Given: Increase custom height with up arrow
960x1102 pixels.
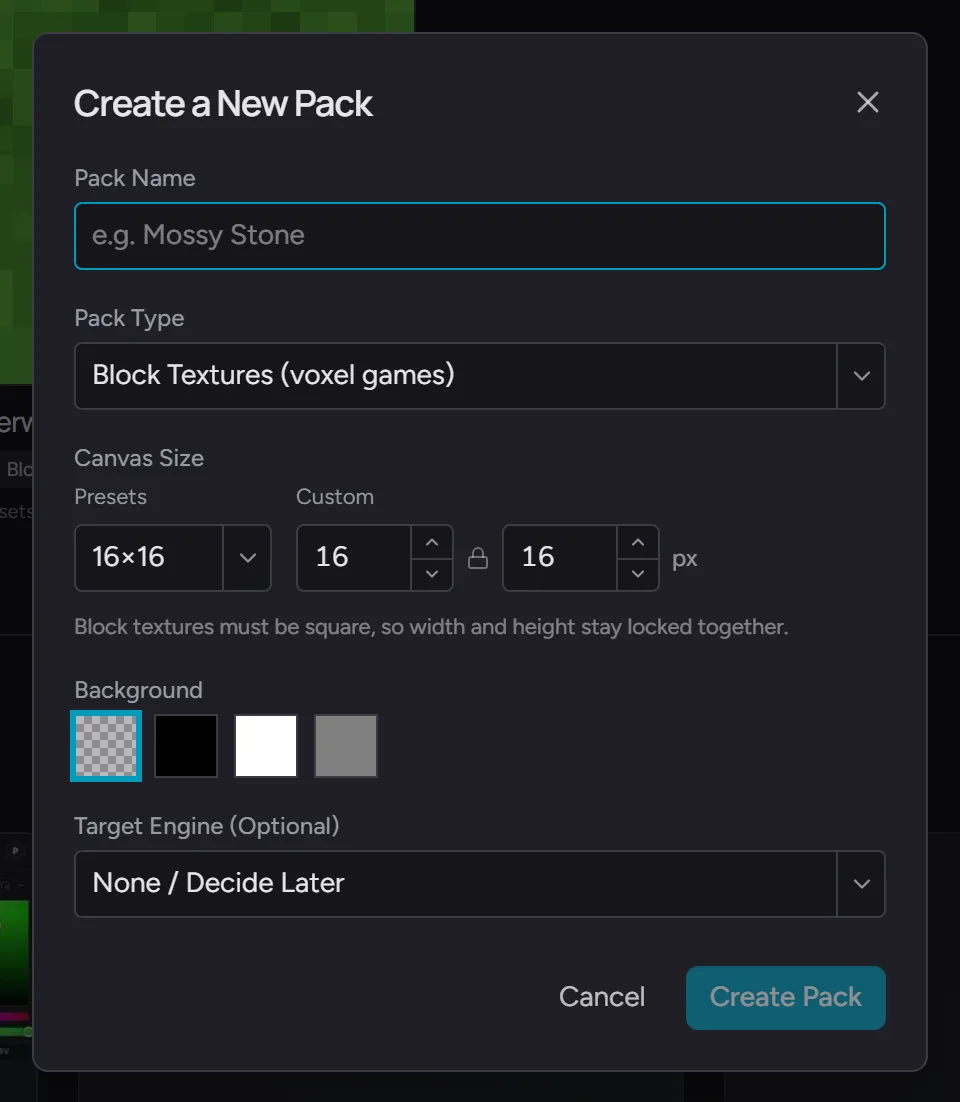Looking at the screenshot, I should (637, 542).
